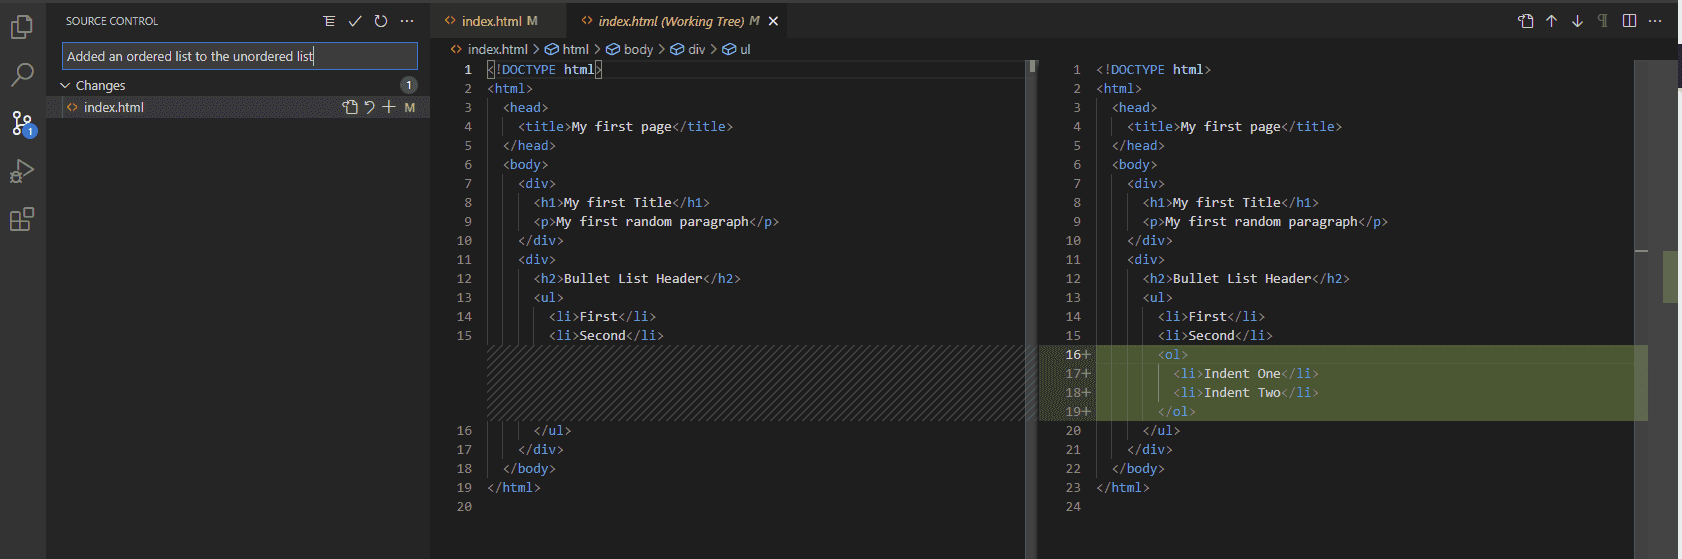Stage changes with the plus icon
Screen dimensions: 1682x559
coord(389,107)
